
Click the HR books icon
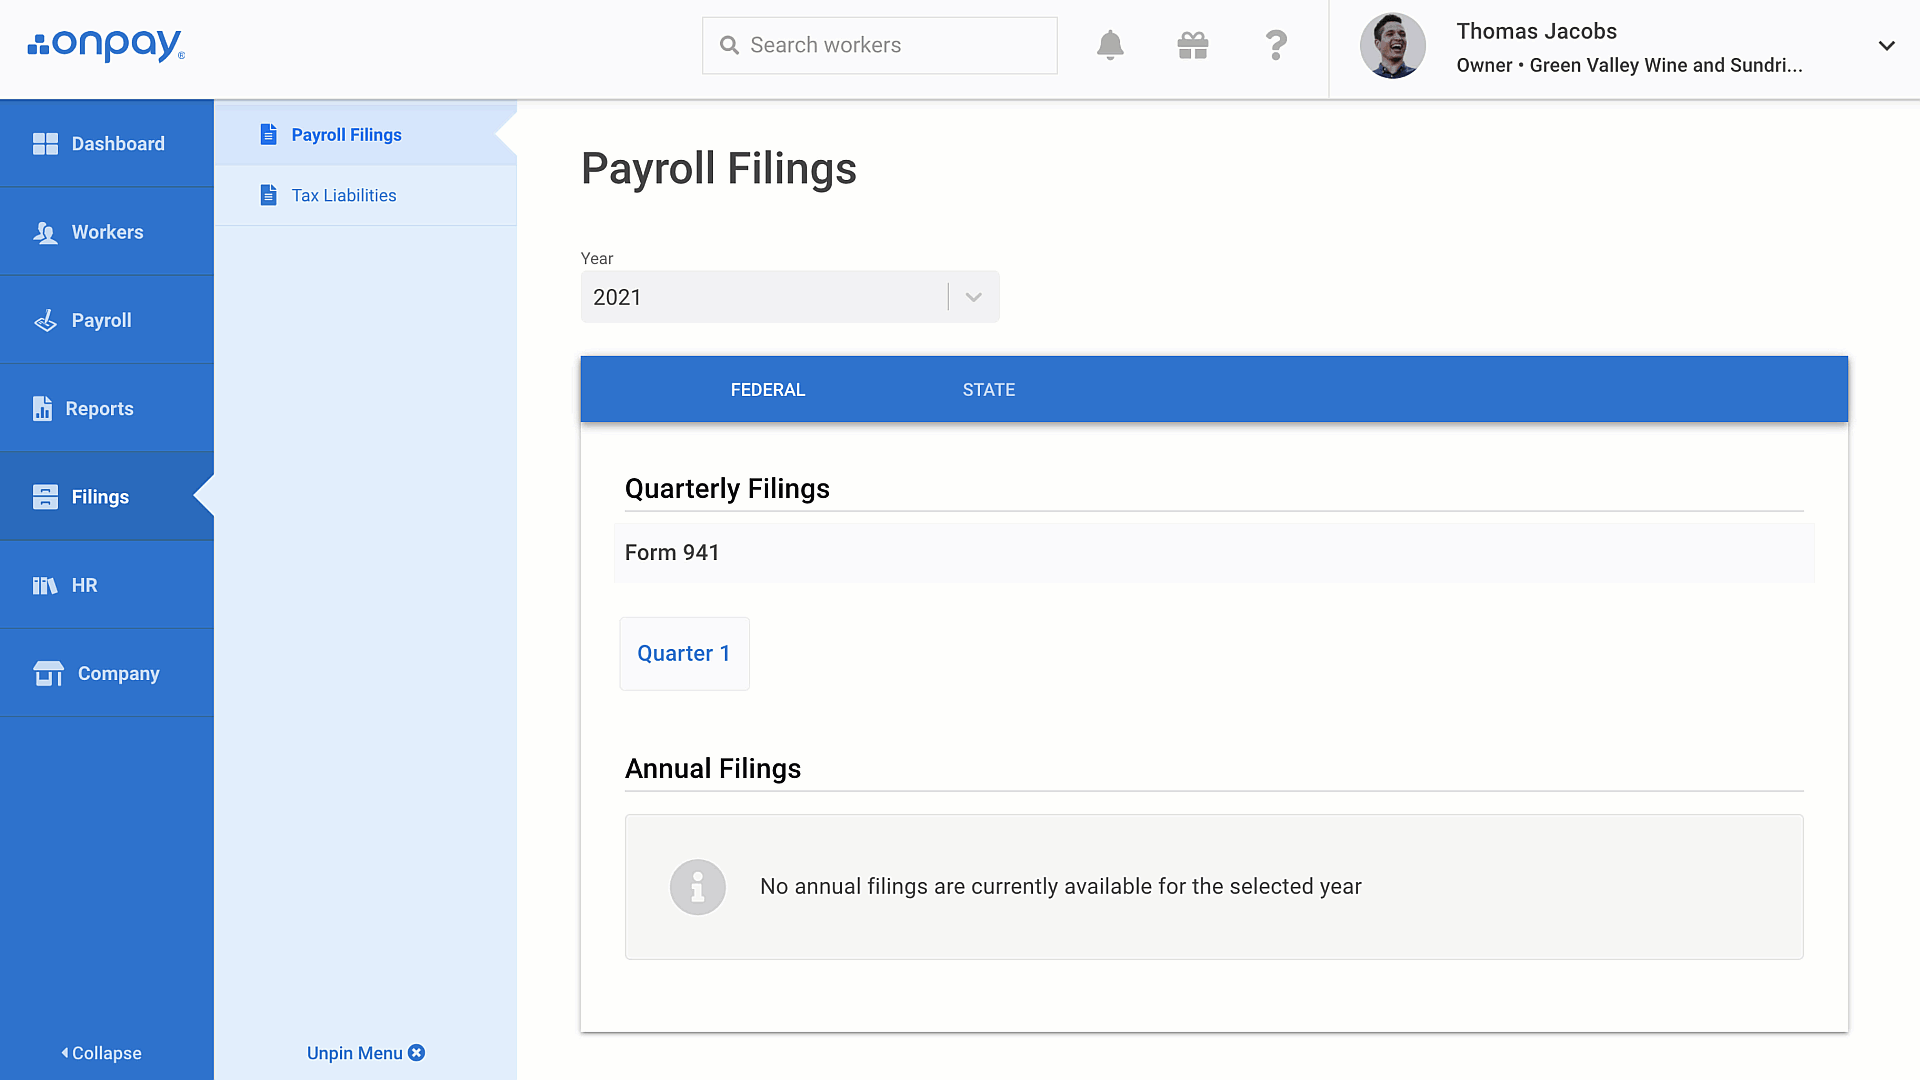[x=45, y=585]
